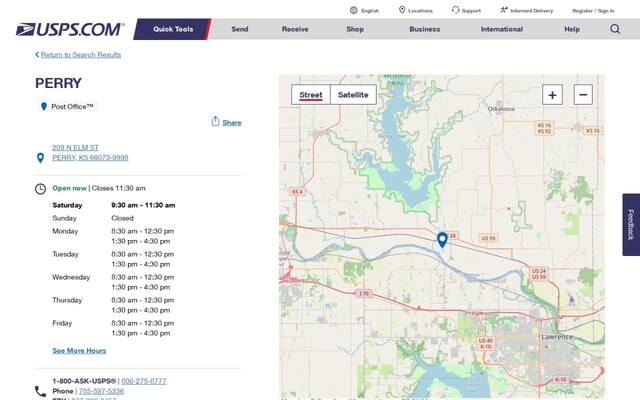Open the Shop menu
Viewport: 640px width, 400px height.
click(355, 29)
